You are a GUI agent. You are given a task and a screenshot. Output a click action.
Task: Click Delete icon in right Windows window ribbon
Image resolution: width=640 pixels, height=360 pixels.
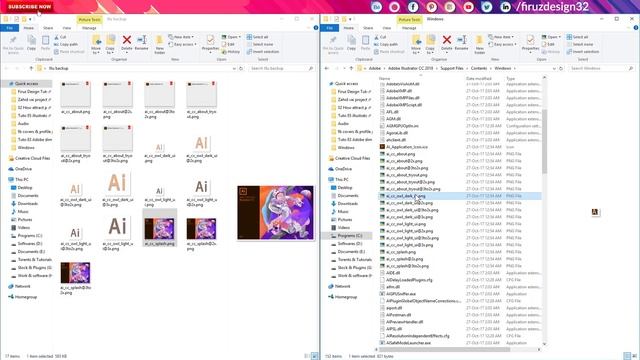click(x=447, y=42)
